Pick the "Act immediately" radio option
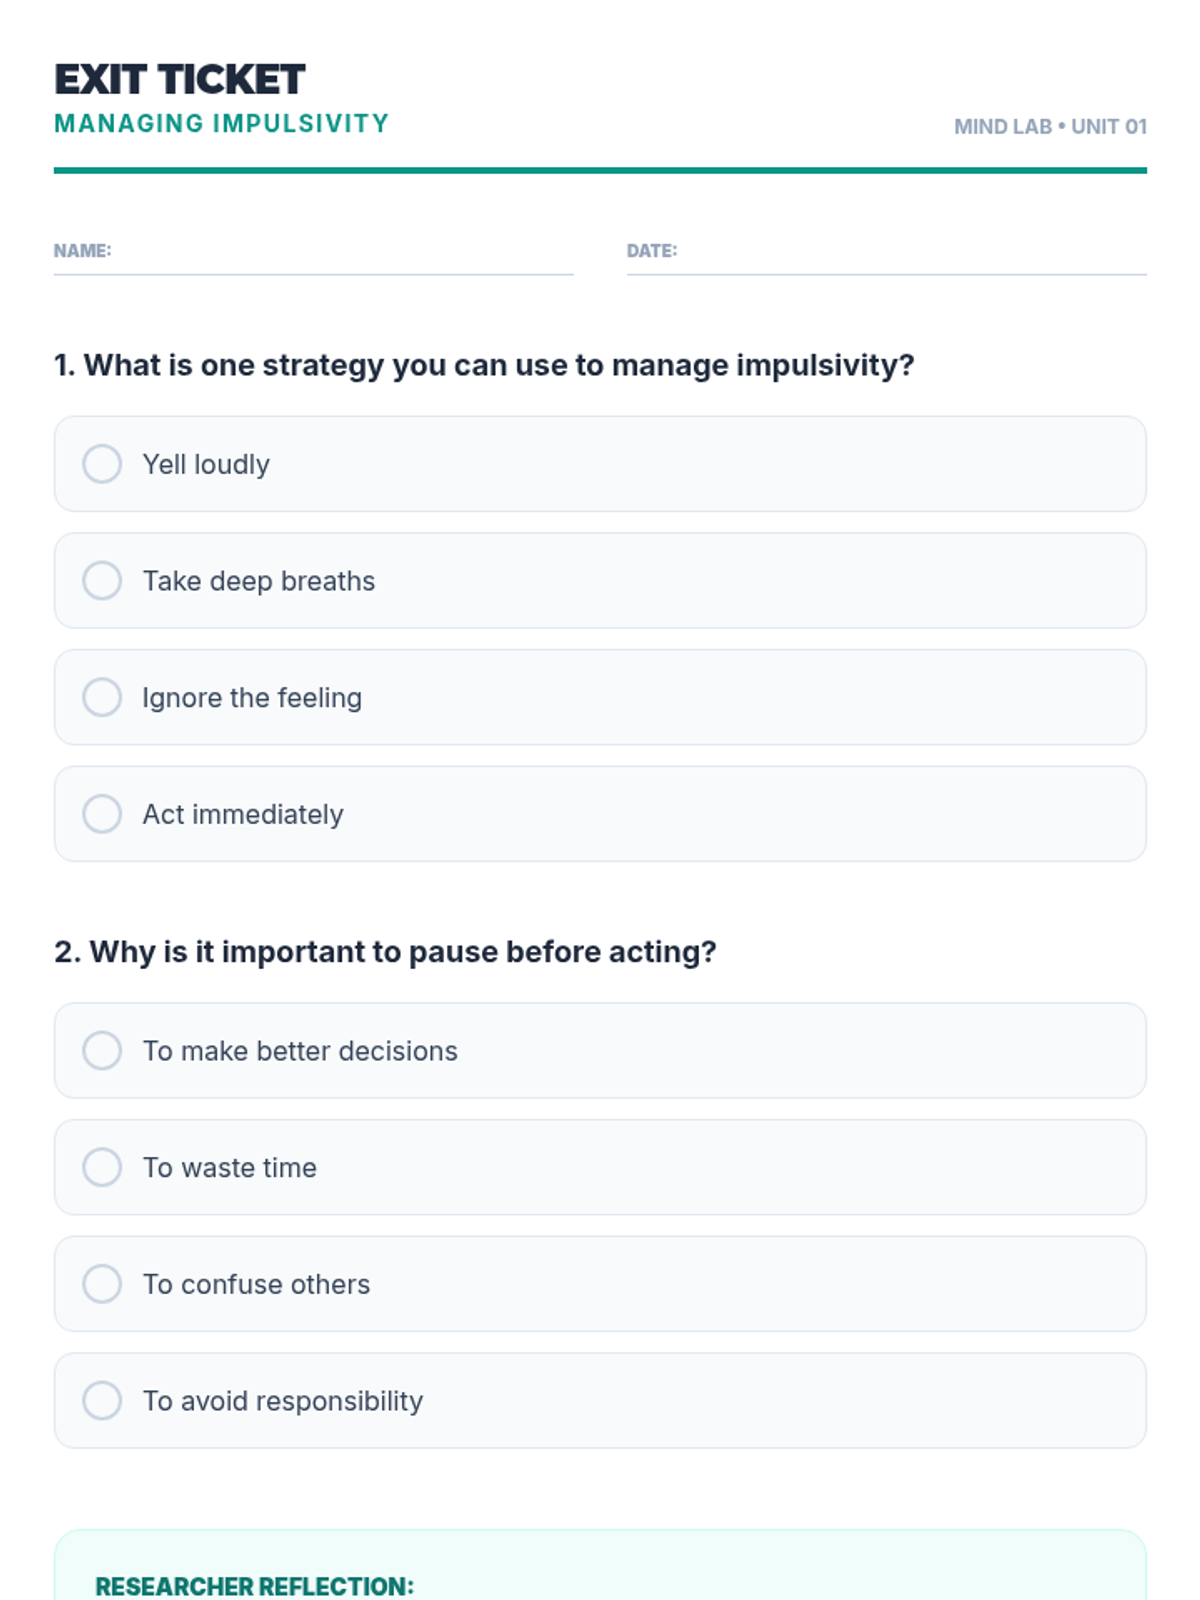The width and height of the screenshot is (1200, 1600). pos(102,814)
